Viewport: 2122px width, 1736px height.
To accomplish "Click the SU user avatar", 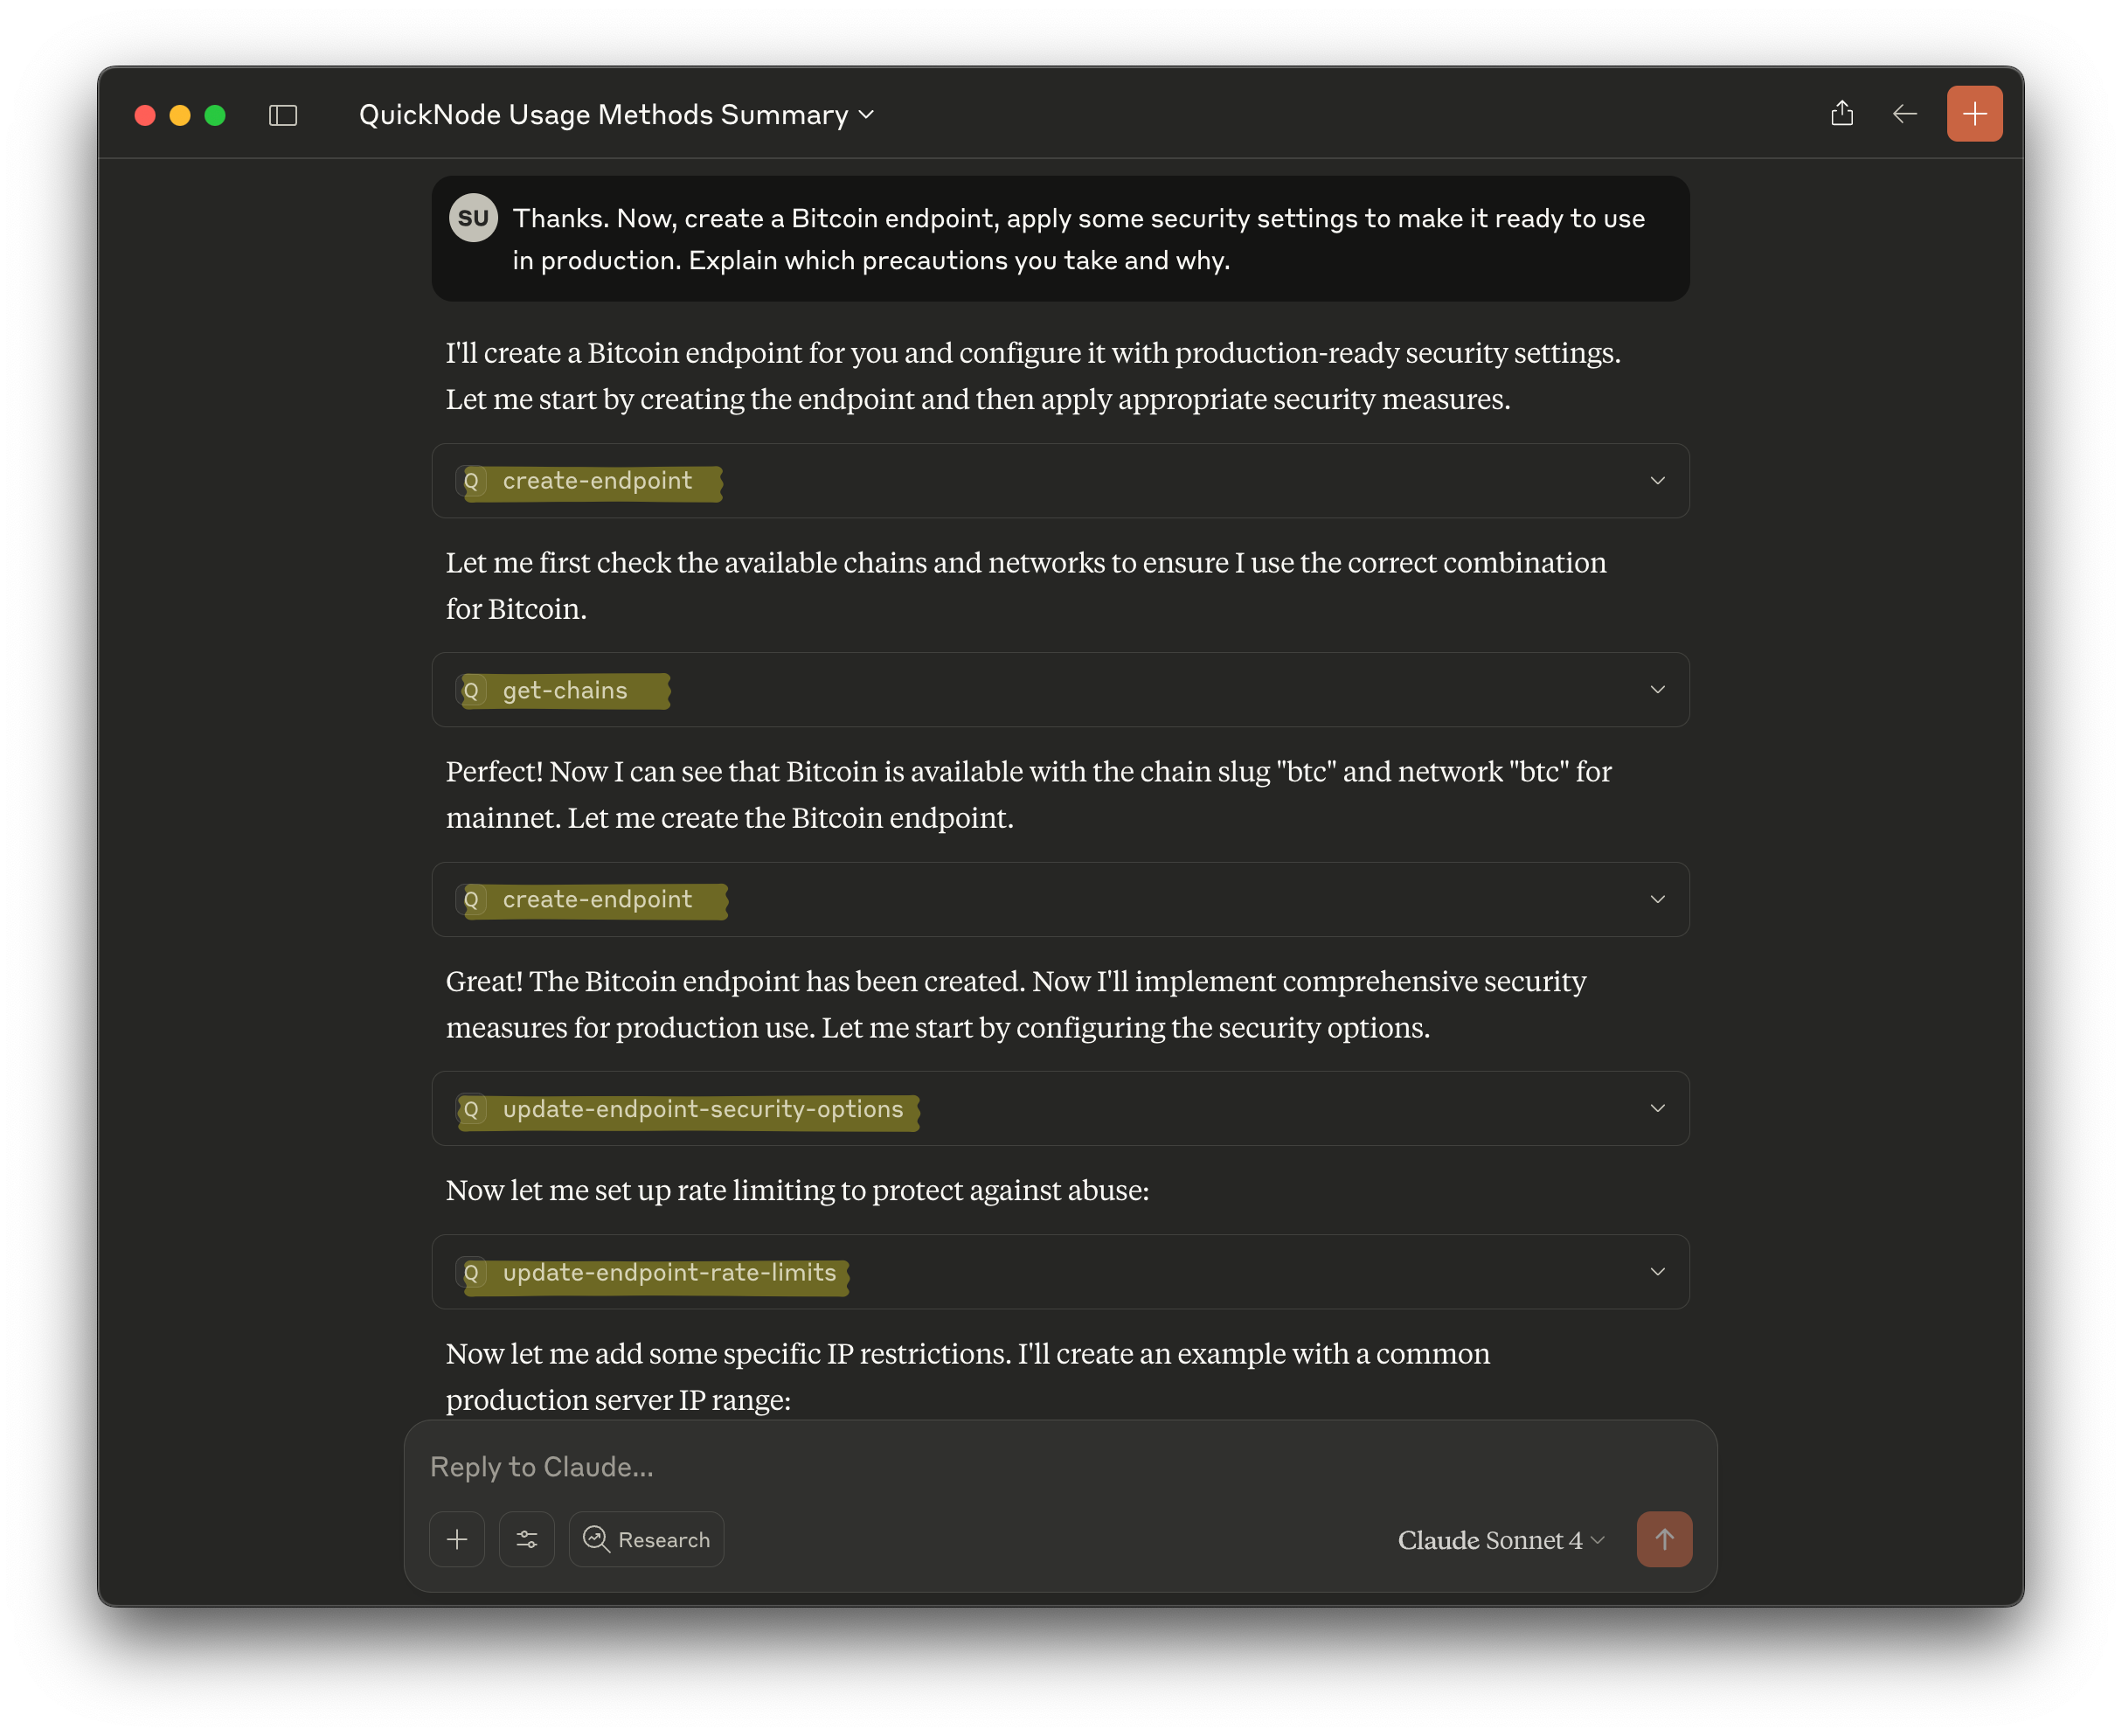I will tap(473, 218).
